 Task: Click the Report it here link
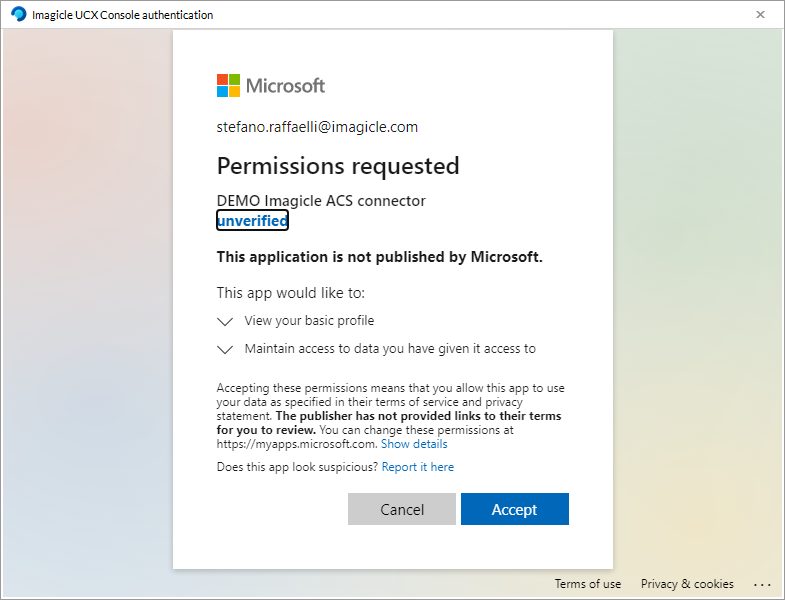(418, 467)
